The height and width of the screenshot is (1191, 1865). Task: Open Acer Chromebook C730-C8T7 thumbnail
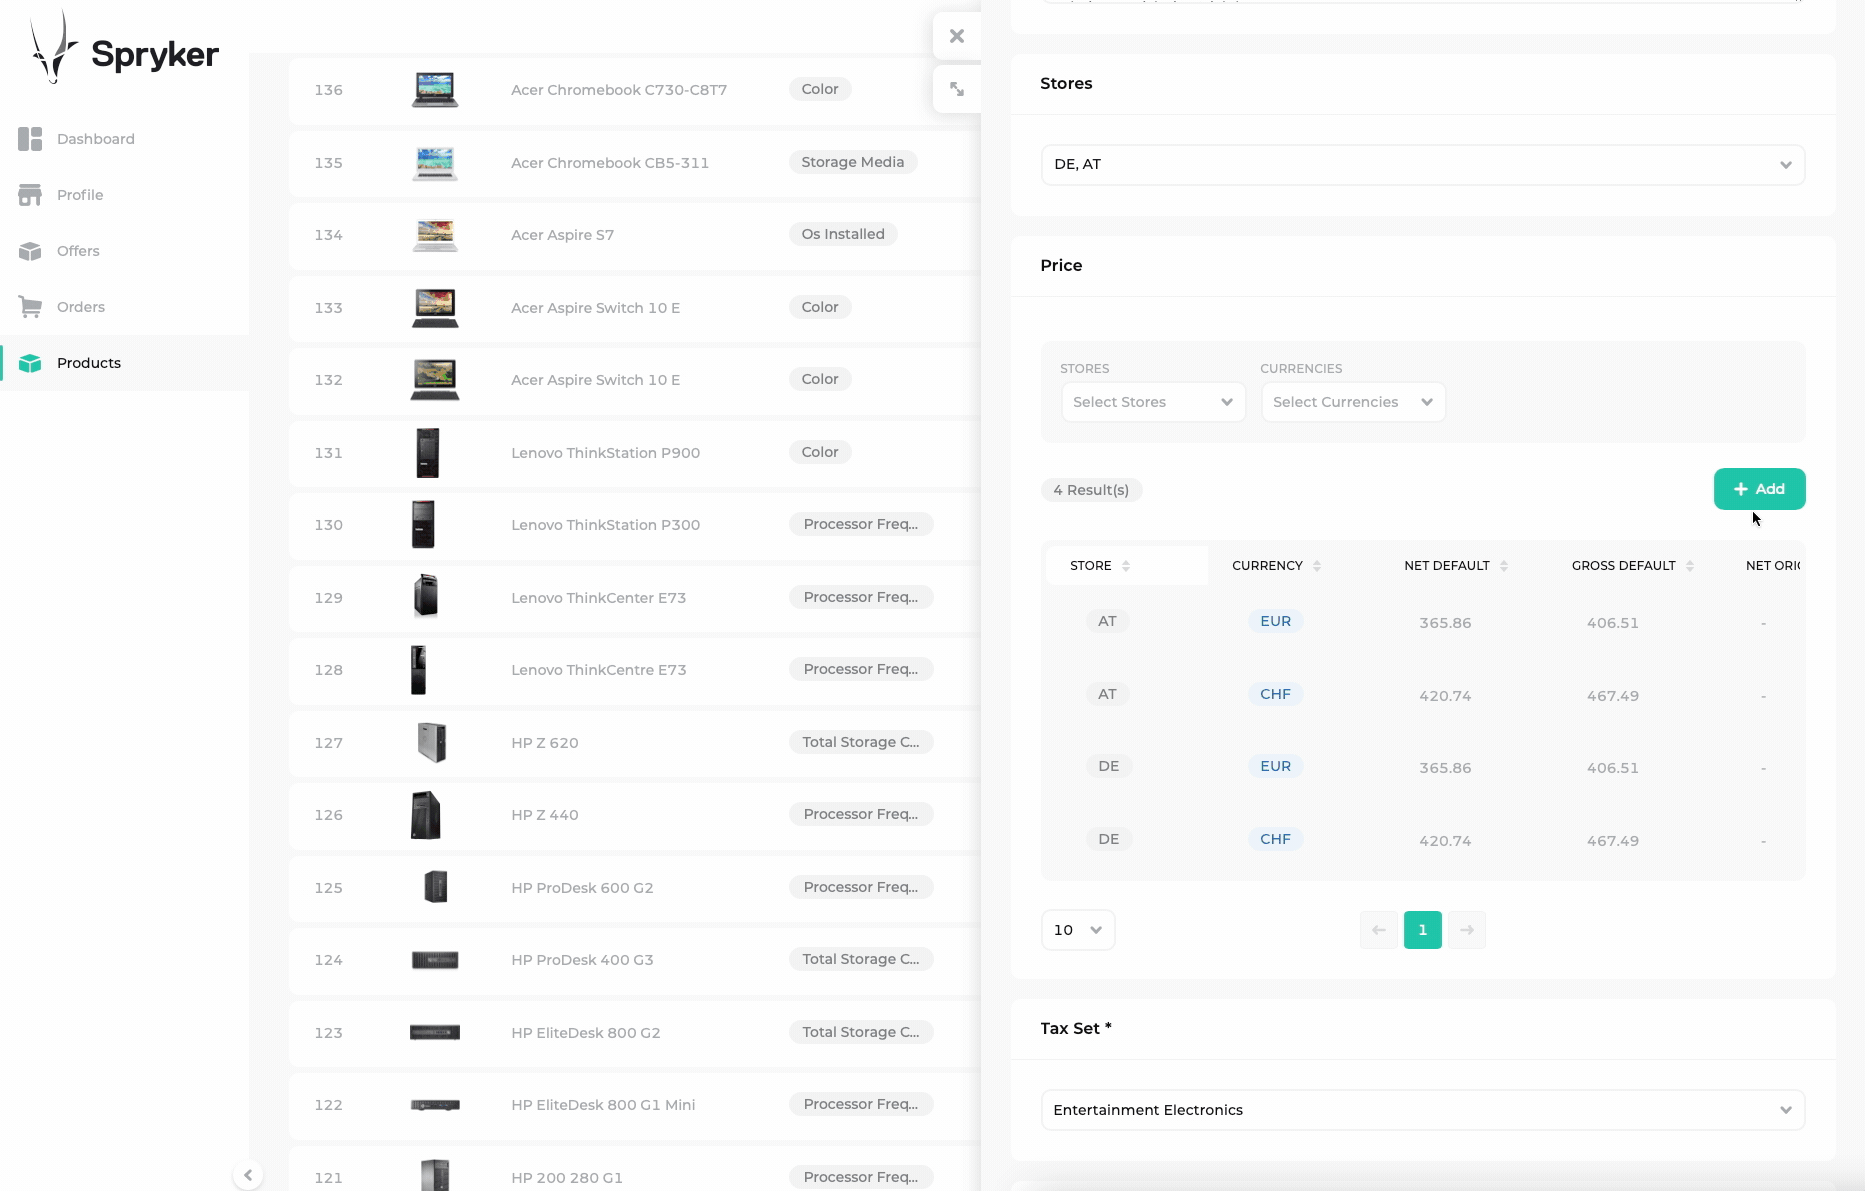click(x=435, y=90)
